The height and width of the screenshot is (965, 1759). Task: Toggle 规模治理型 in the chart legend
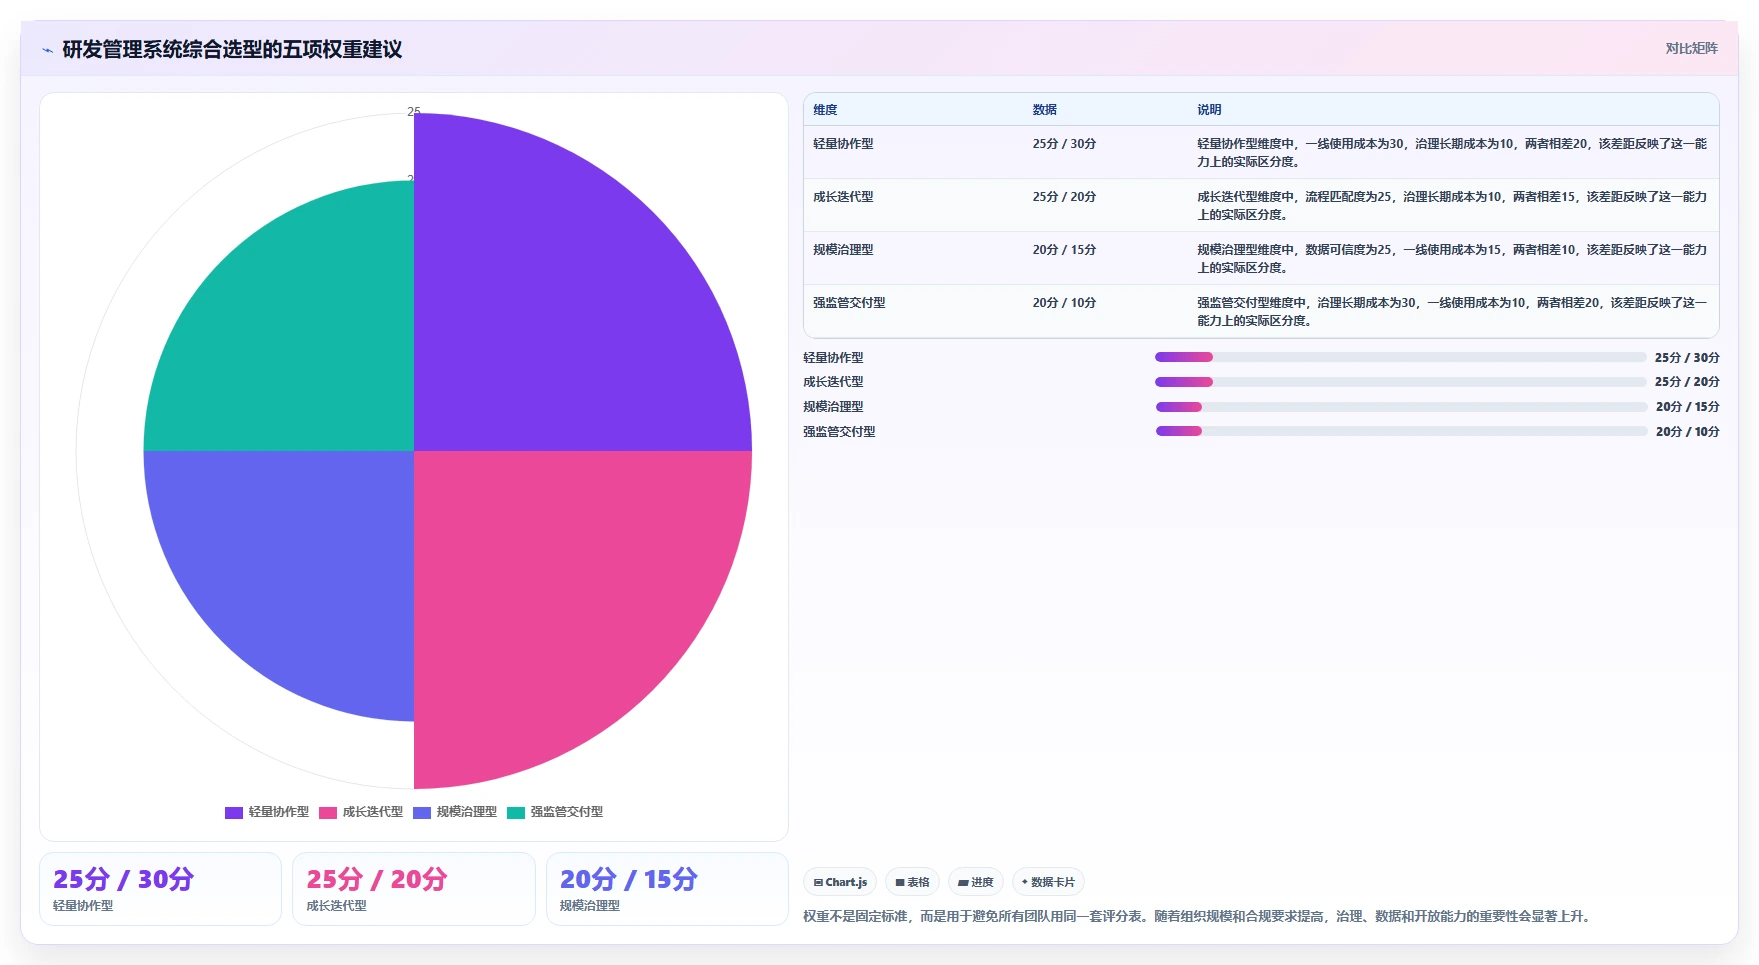pos(455,812)
